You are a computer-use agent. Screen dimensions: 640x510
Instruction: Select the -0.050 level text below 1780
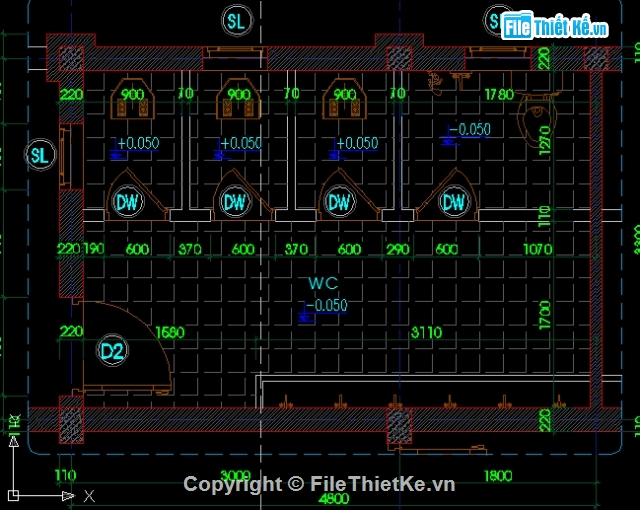point(470,130)
